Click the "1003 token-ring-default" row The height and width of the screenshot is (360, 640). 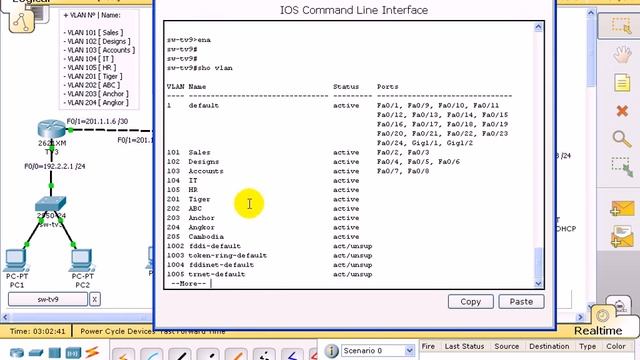269,256
